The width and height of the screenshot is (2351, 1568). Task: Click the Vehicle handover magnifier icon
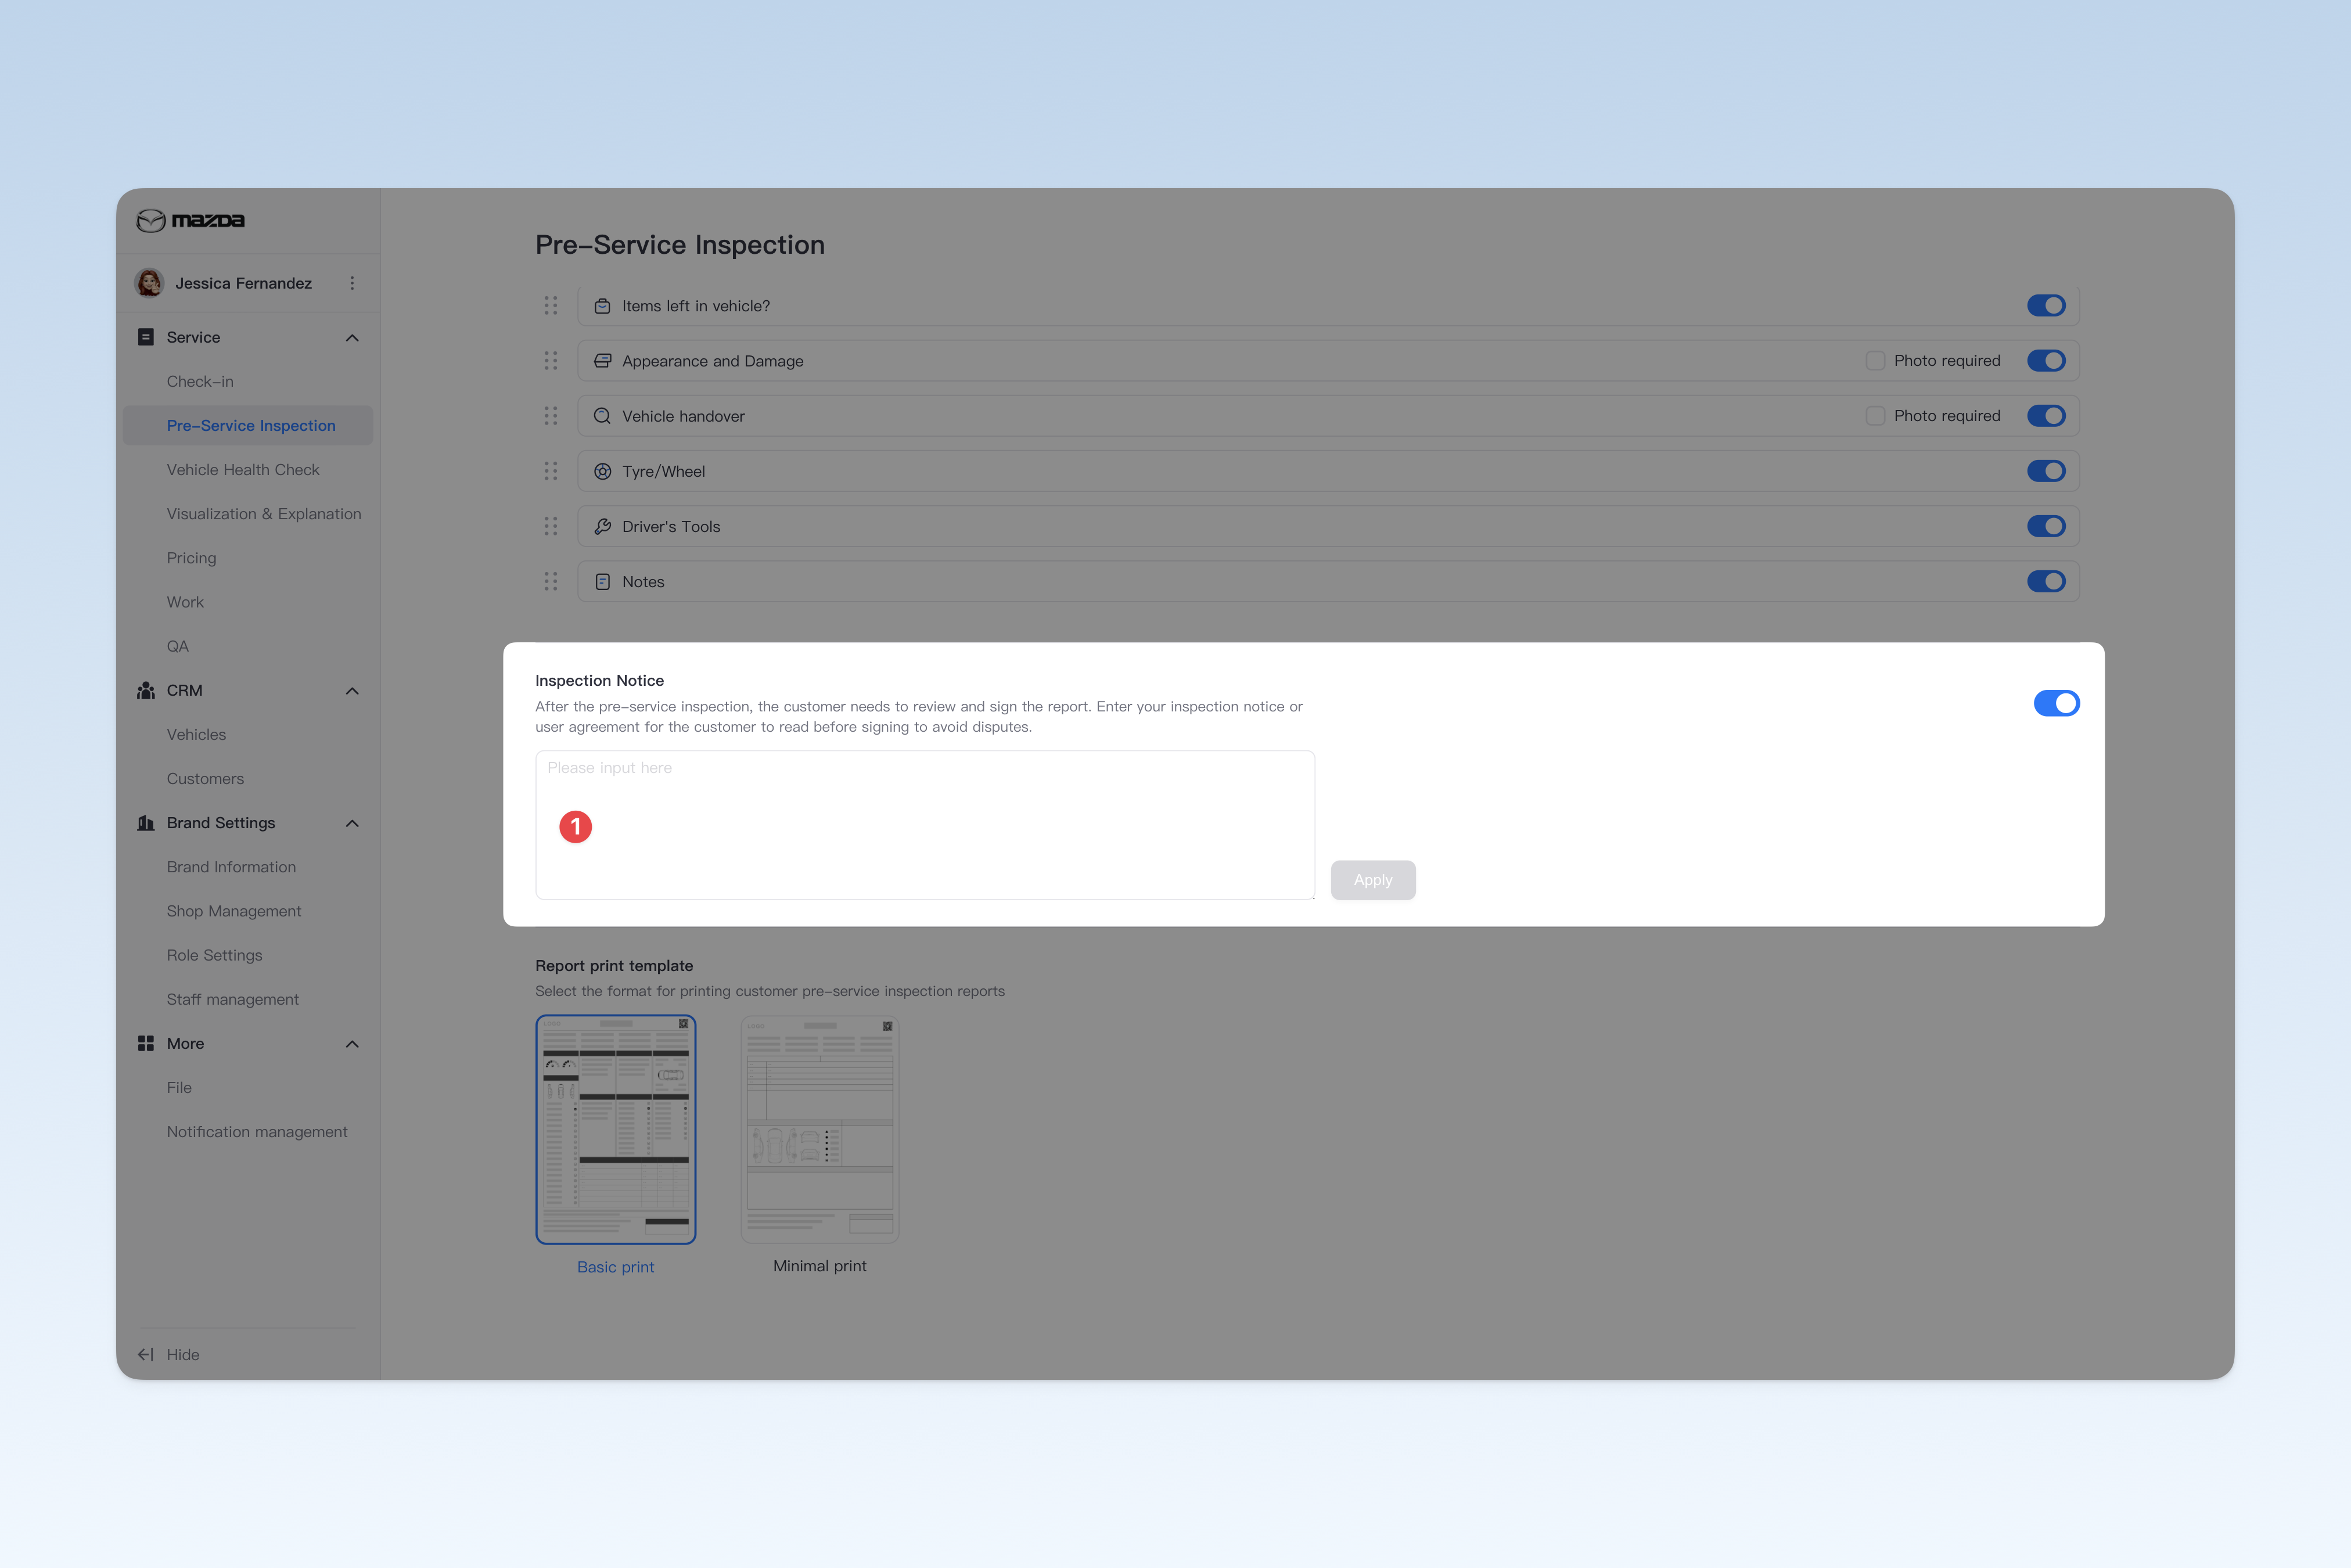(x=602, y=416)
